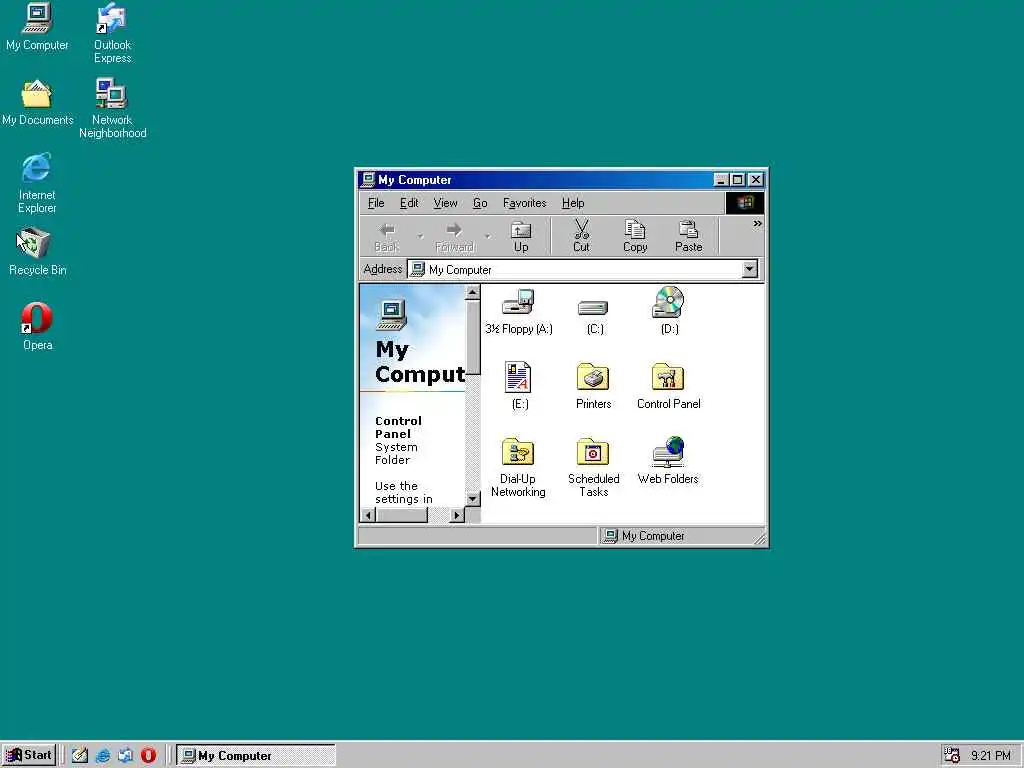The width and height of the screenshot is (1024, 768).
Task: Open the Help menu
Action: [573, 203]
